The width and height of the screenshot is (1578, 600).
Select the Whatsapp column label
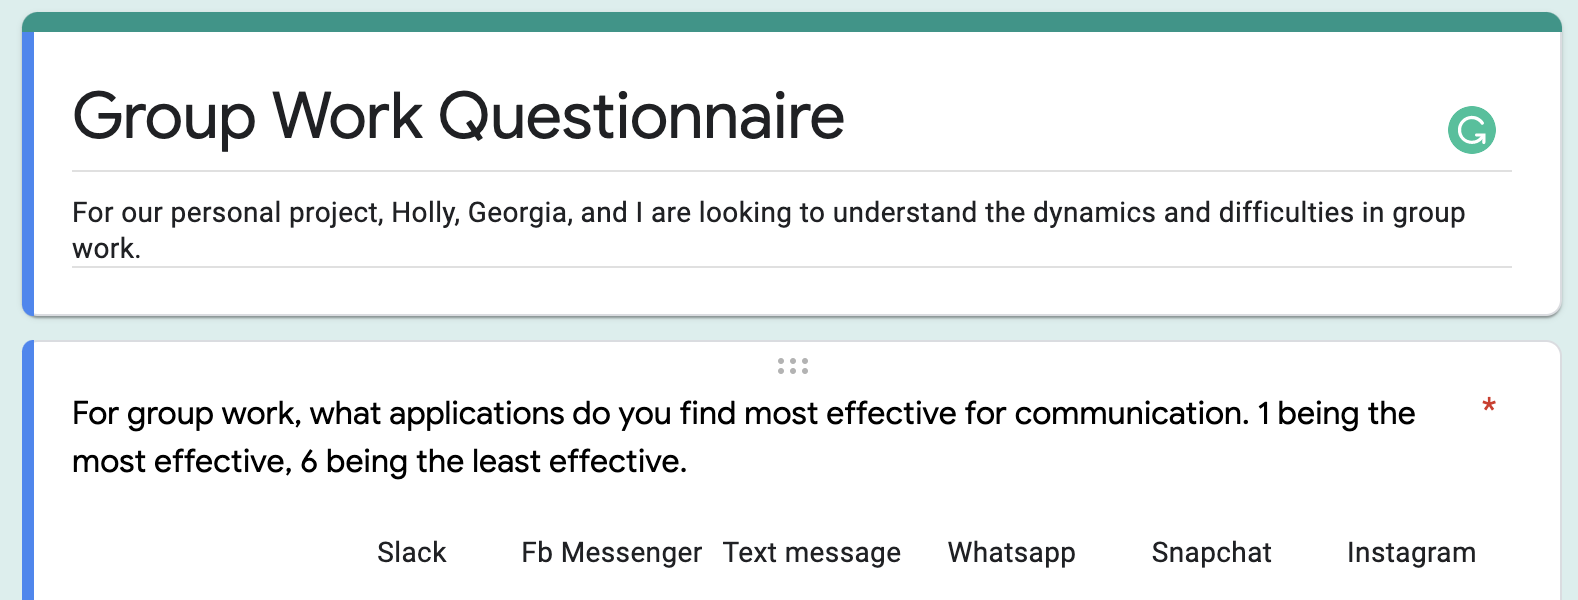[1011, 552]
